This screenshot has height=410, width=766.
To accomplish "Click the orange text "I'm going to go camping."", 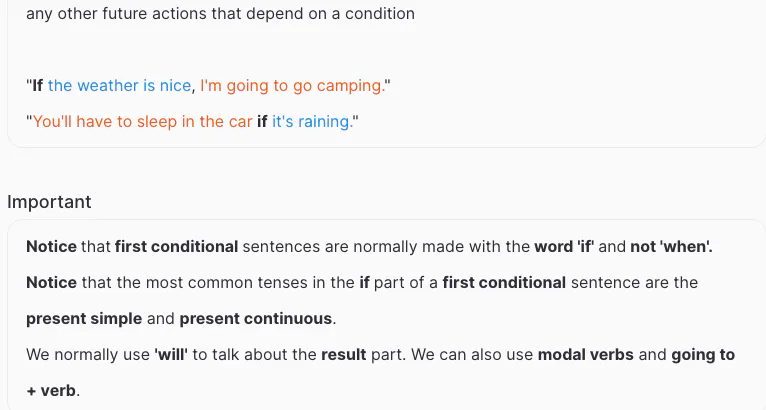I will point(292,86).
